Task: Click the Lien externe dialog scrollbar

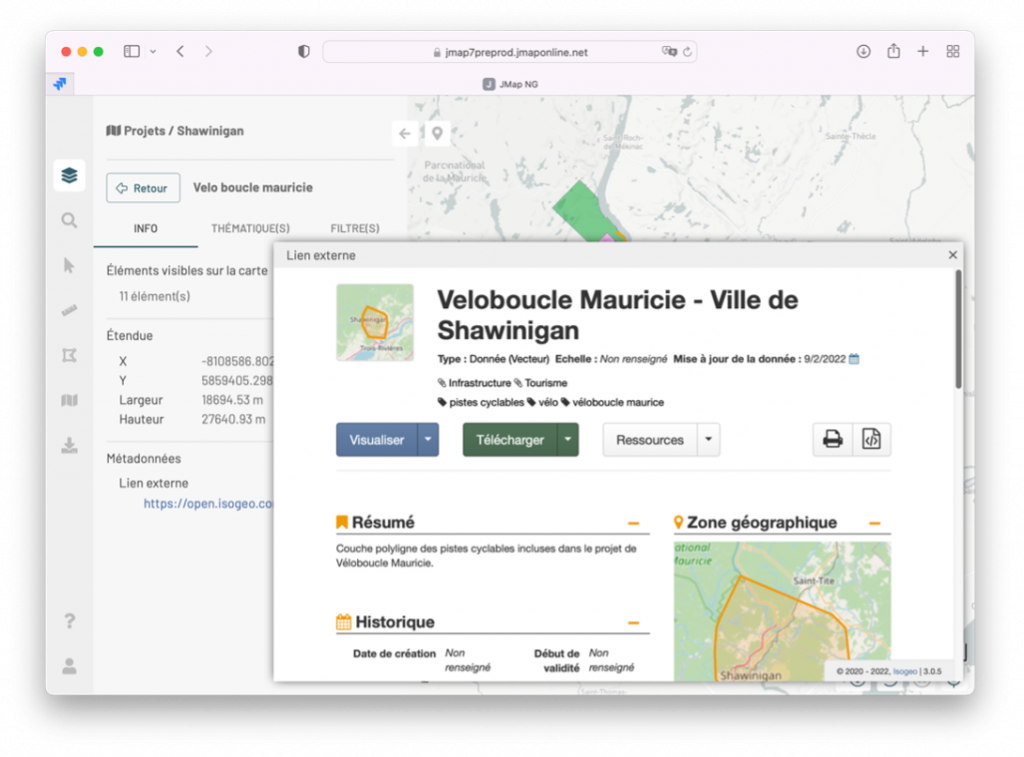Action: click(958, 330)
